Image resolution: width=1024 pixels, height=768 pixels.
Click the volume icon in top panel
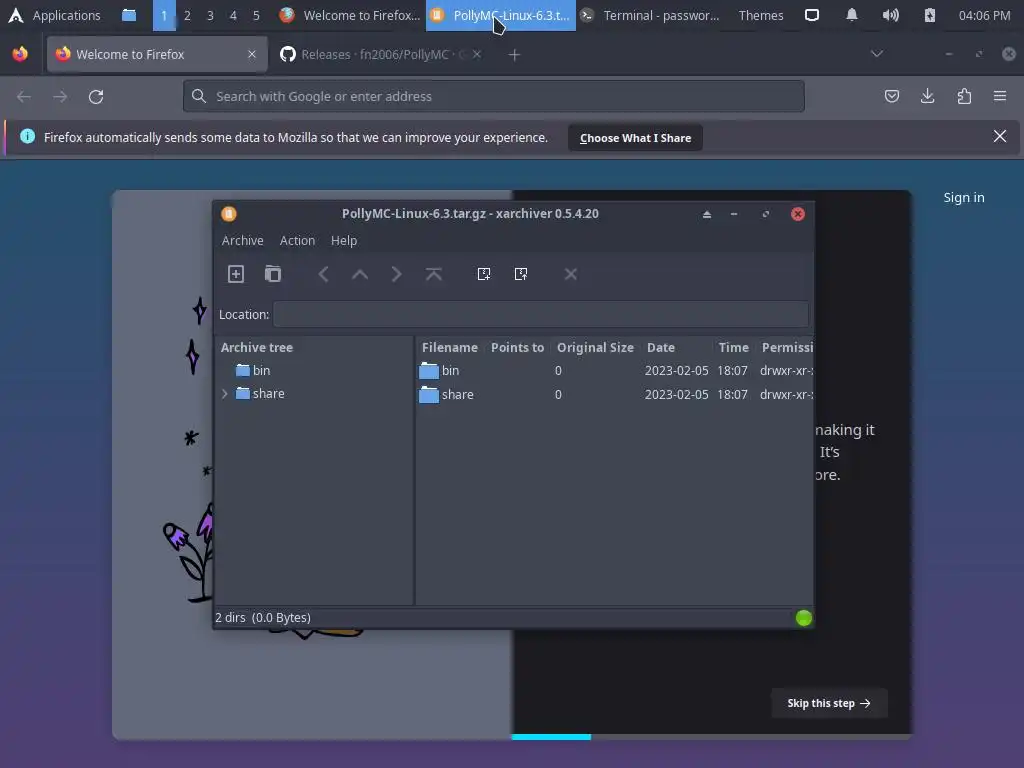click(890, 15)
